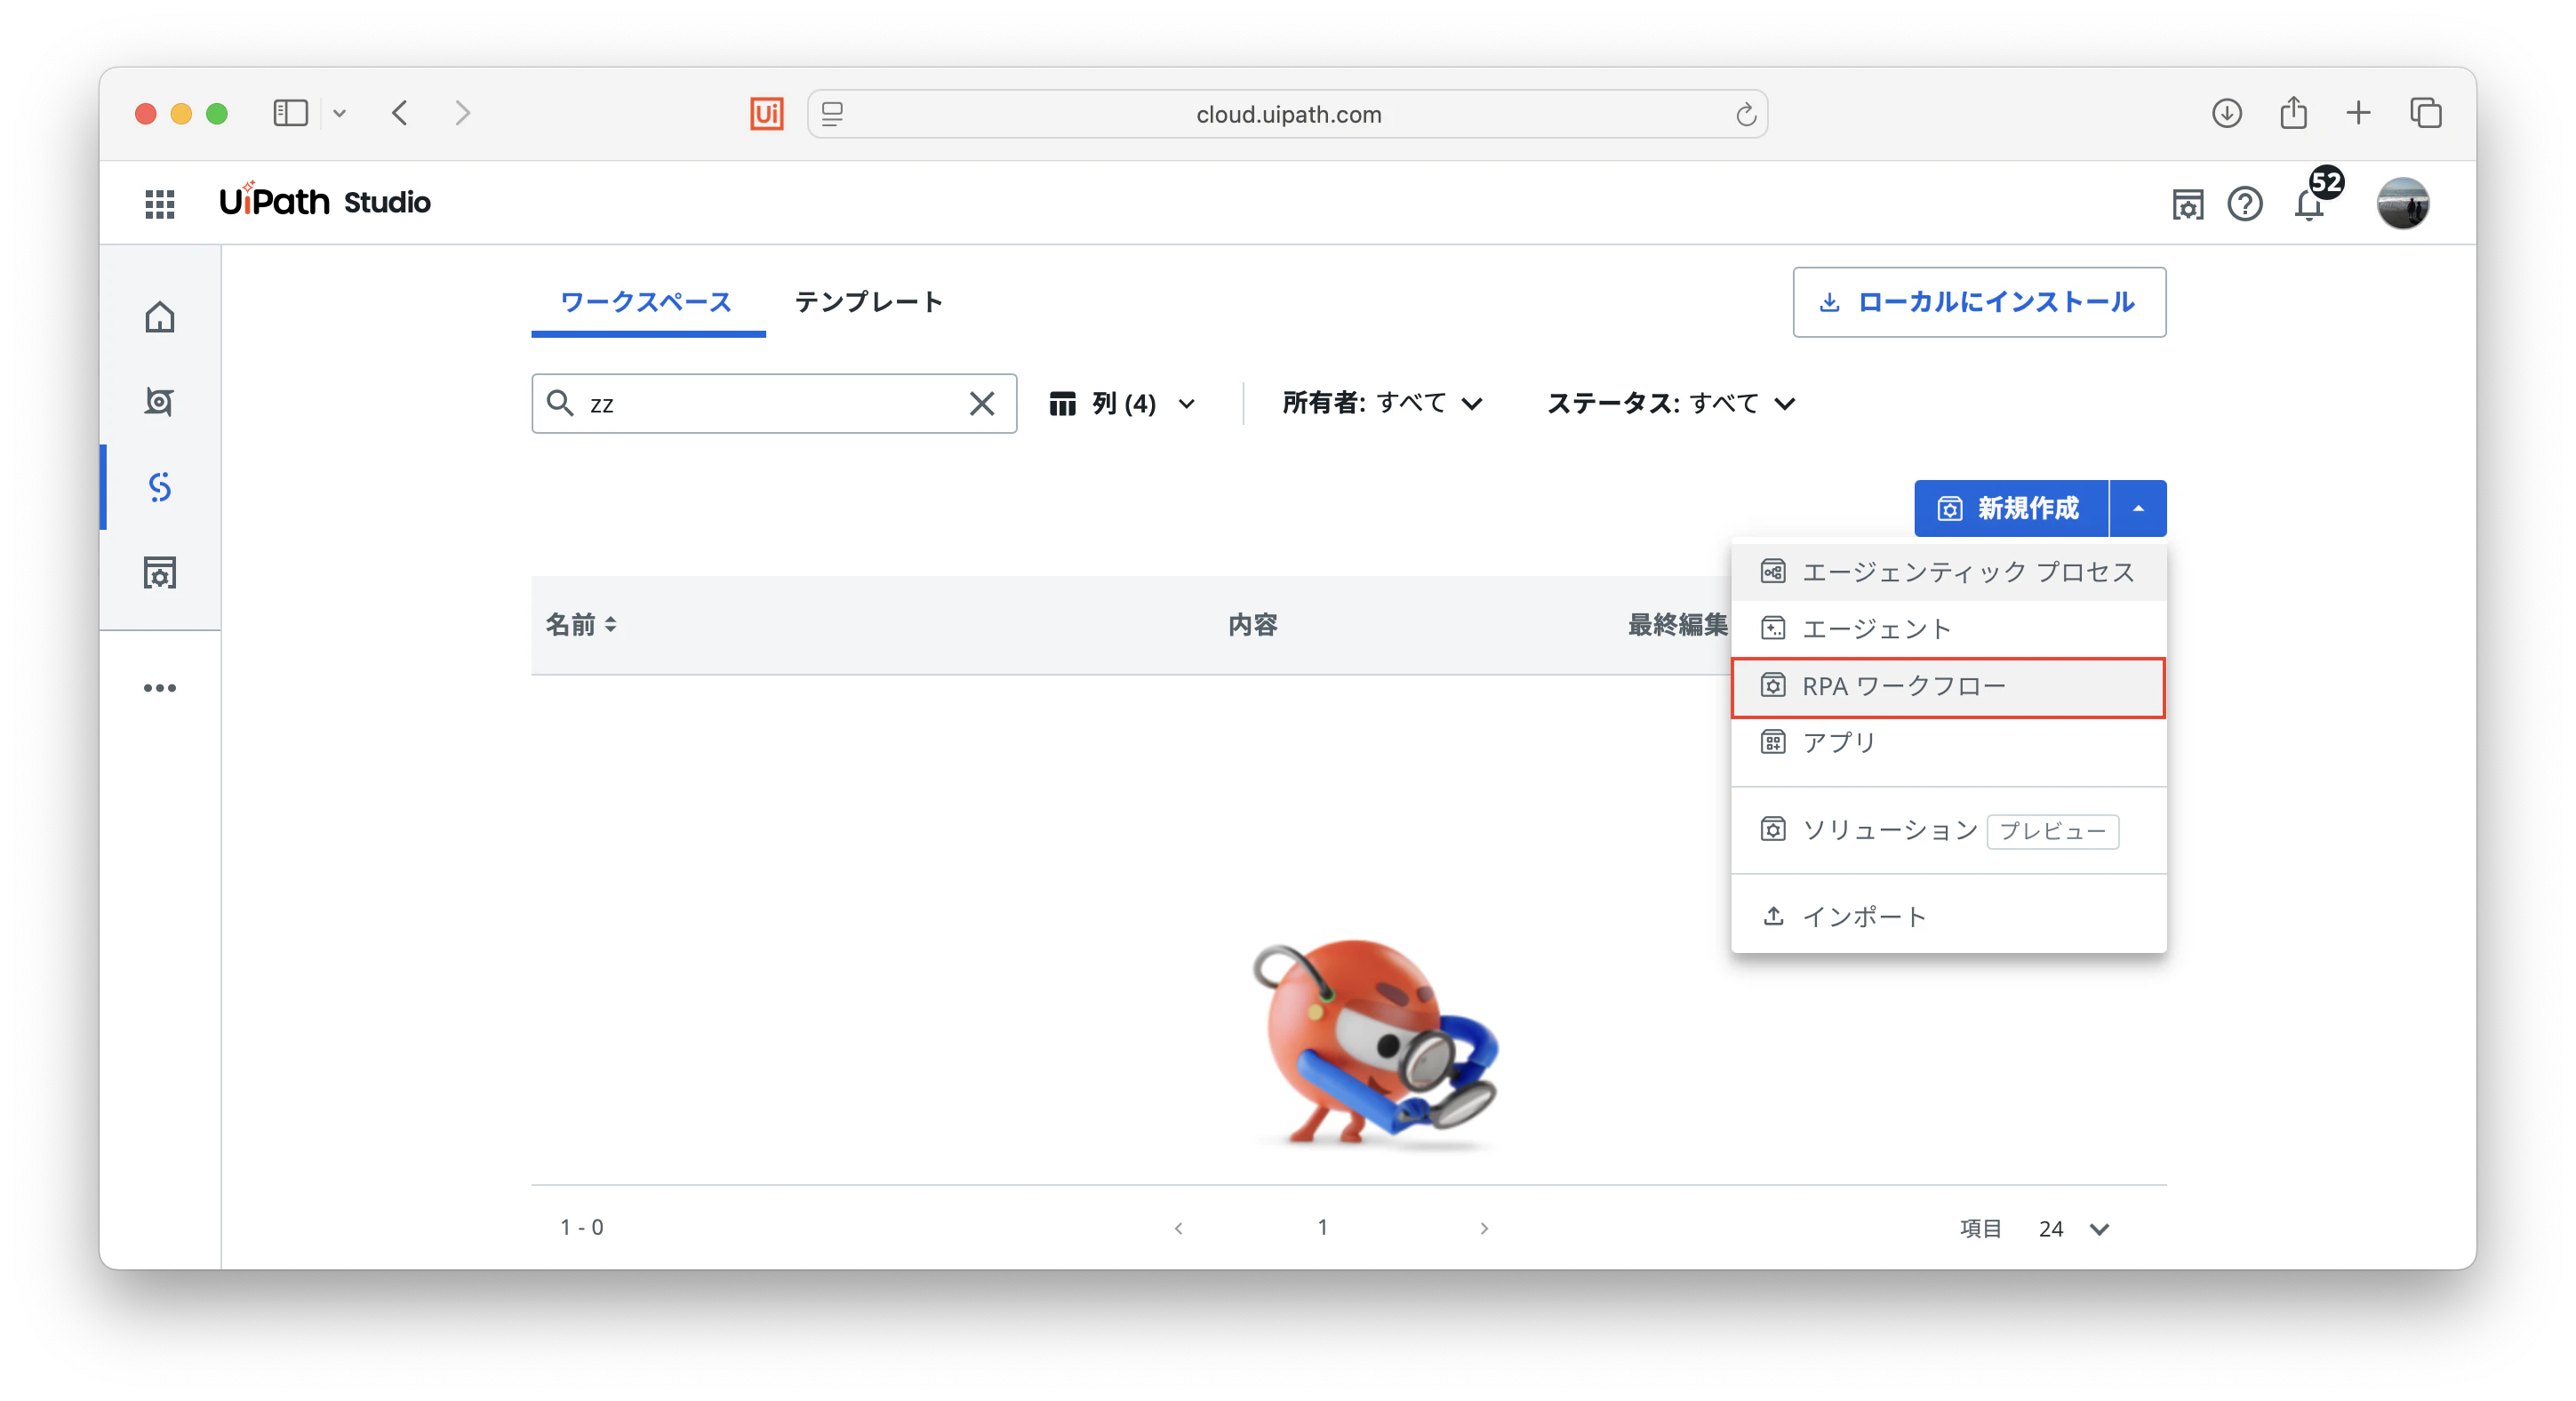This screenshot has height=1401, width=2576.
Task: Open the 所有者: すべて filter
Action: tap(1382, 403)
